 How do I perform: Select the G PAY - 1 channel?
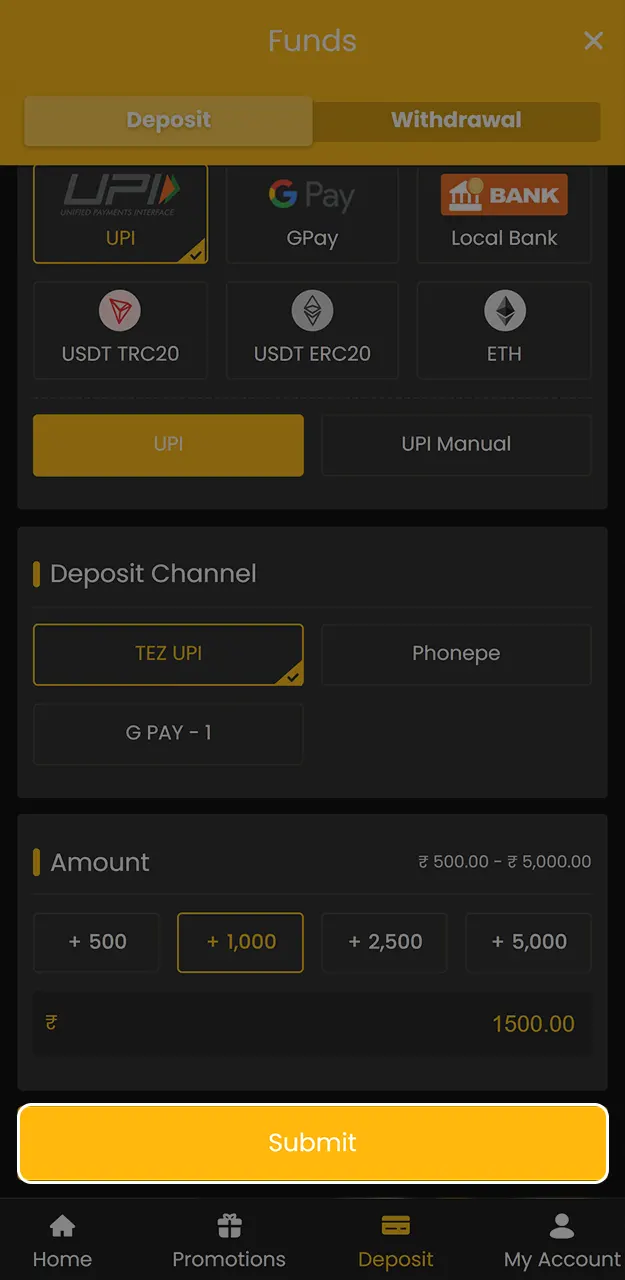(168, 734)
